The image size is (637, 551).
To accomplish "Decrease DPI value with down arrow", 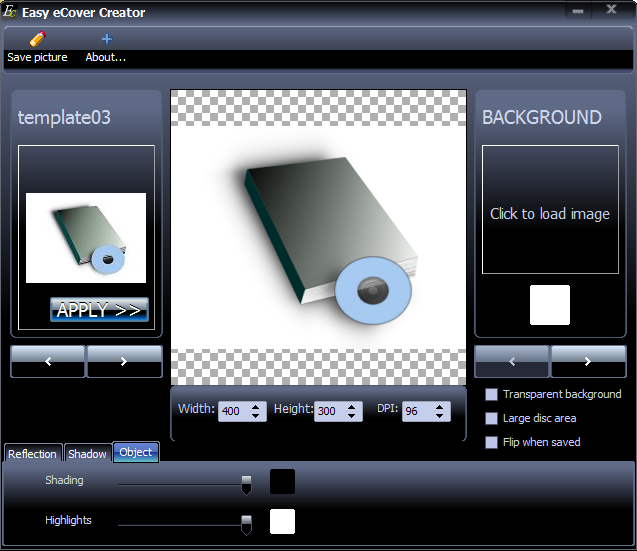I will (440, 416).
